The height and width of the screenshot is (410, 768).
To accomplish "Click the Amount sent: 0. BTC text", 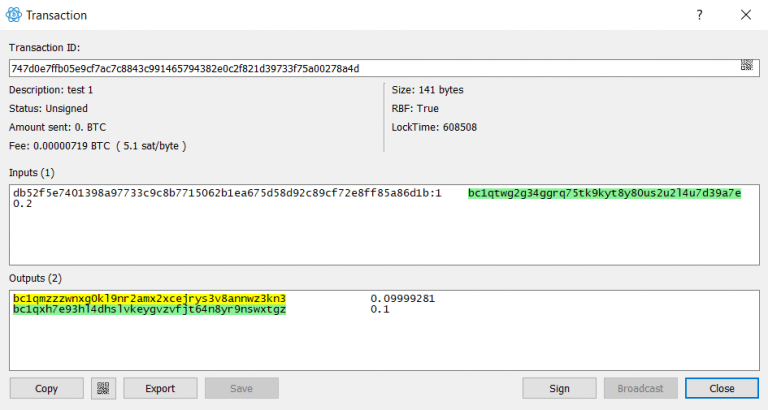I will coord(57,127).
